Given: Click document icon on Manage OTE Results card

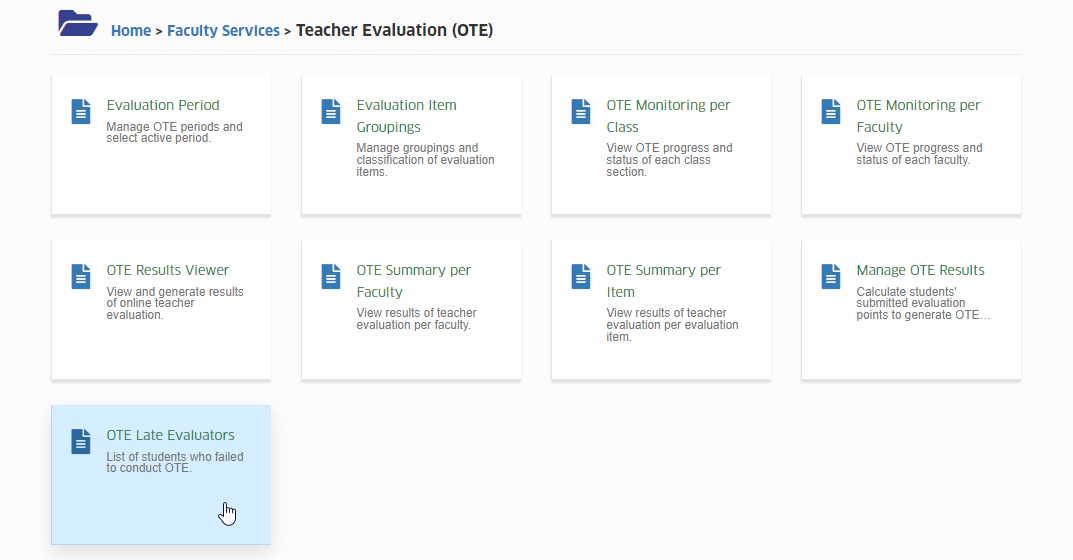Looking at the screenshot, I should click(831, 277).
